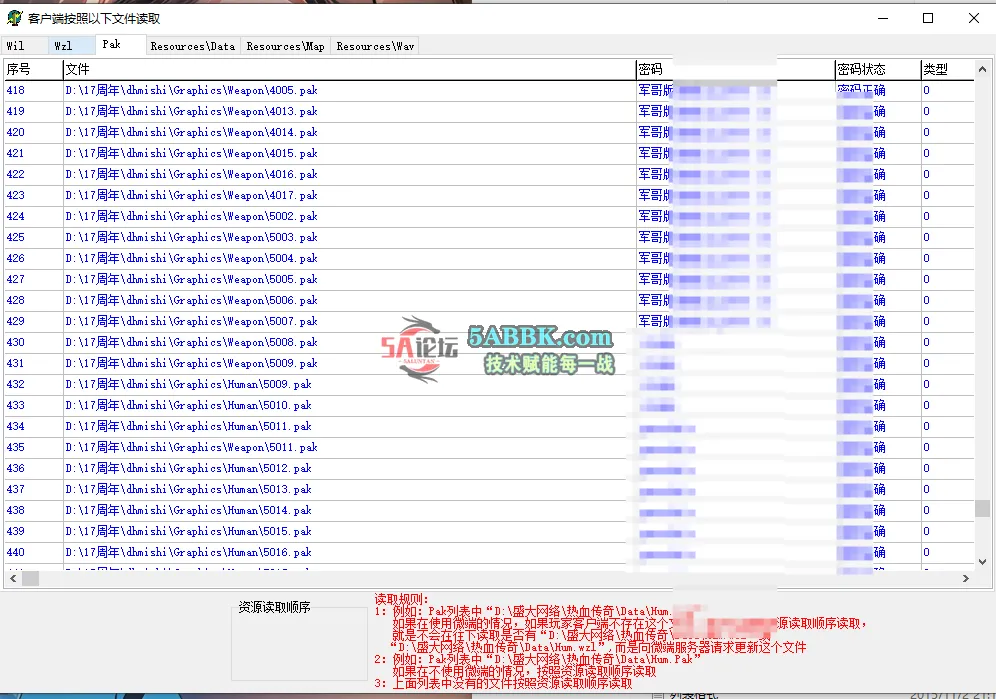
Task: Click the horizontal scrollbar thumb
Action: click(30, 578)
